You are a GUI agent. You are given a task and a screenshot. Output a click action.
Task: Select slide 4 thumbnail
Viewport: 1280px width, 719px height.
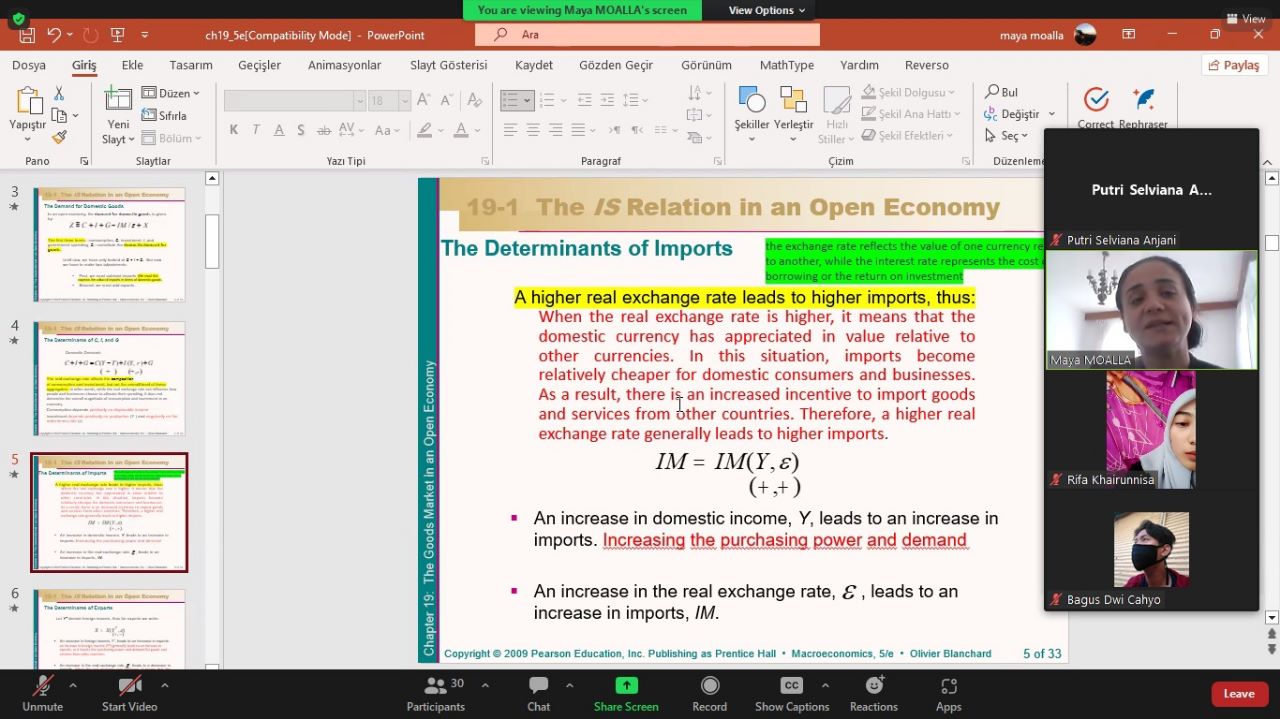(109, 378)
